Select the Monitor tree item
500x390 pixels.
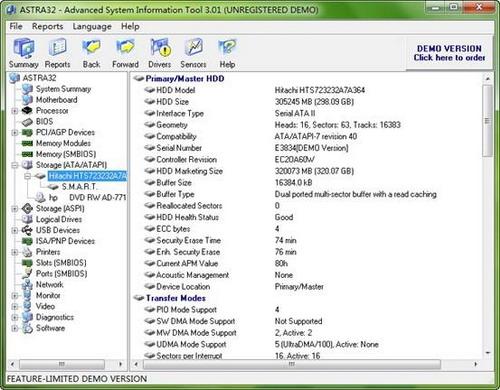[x=48, y=295]
